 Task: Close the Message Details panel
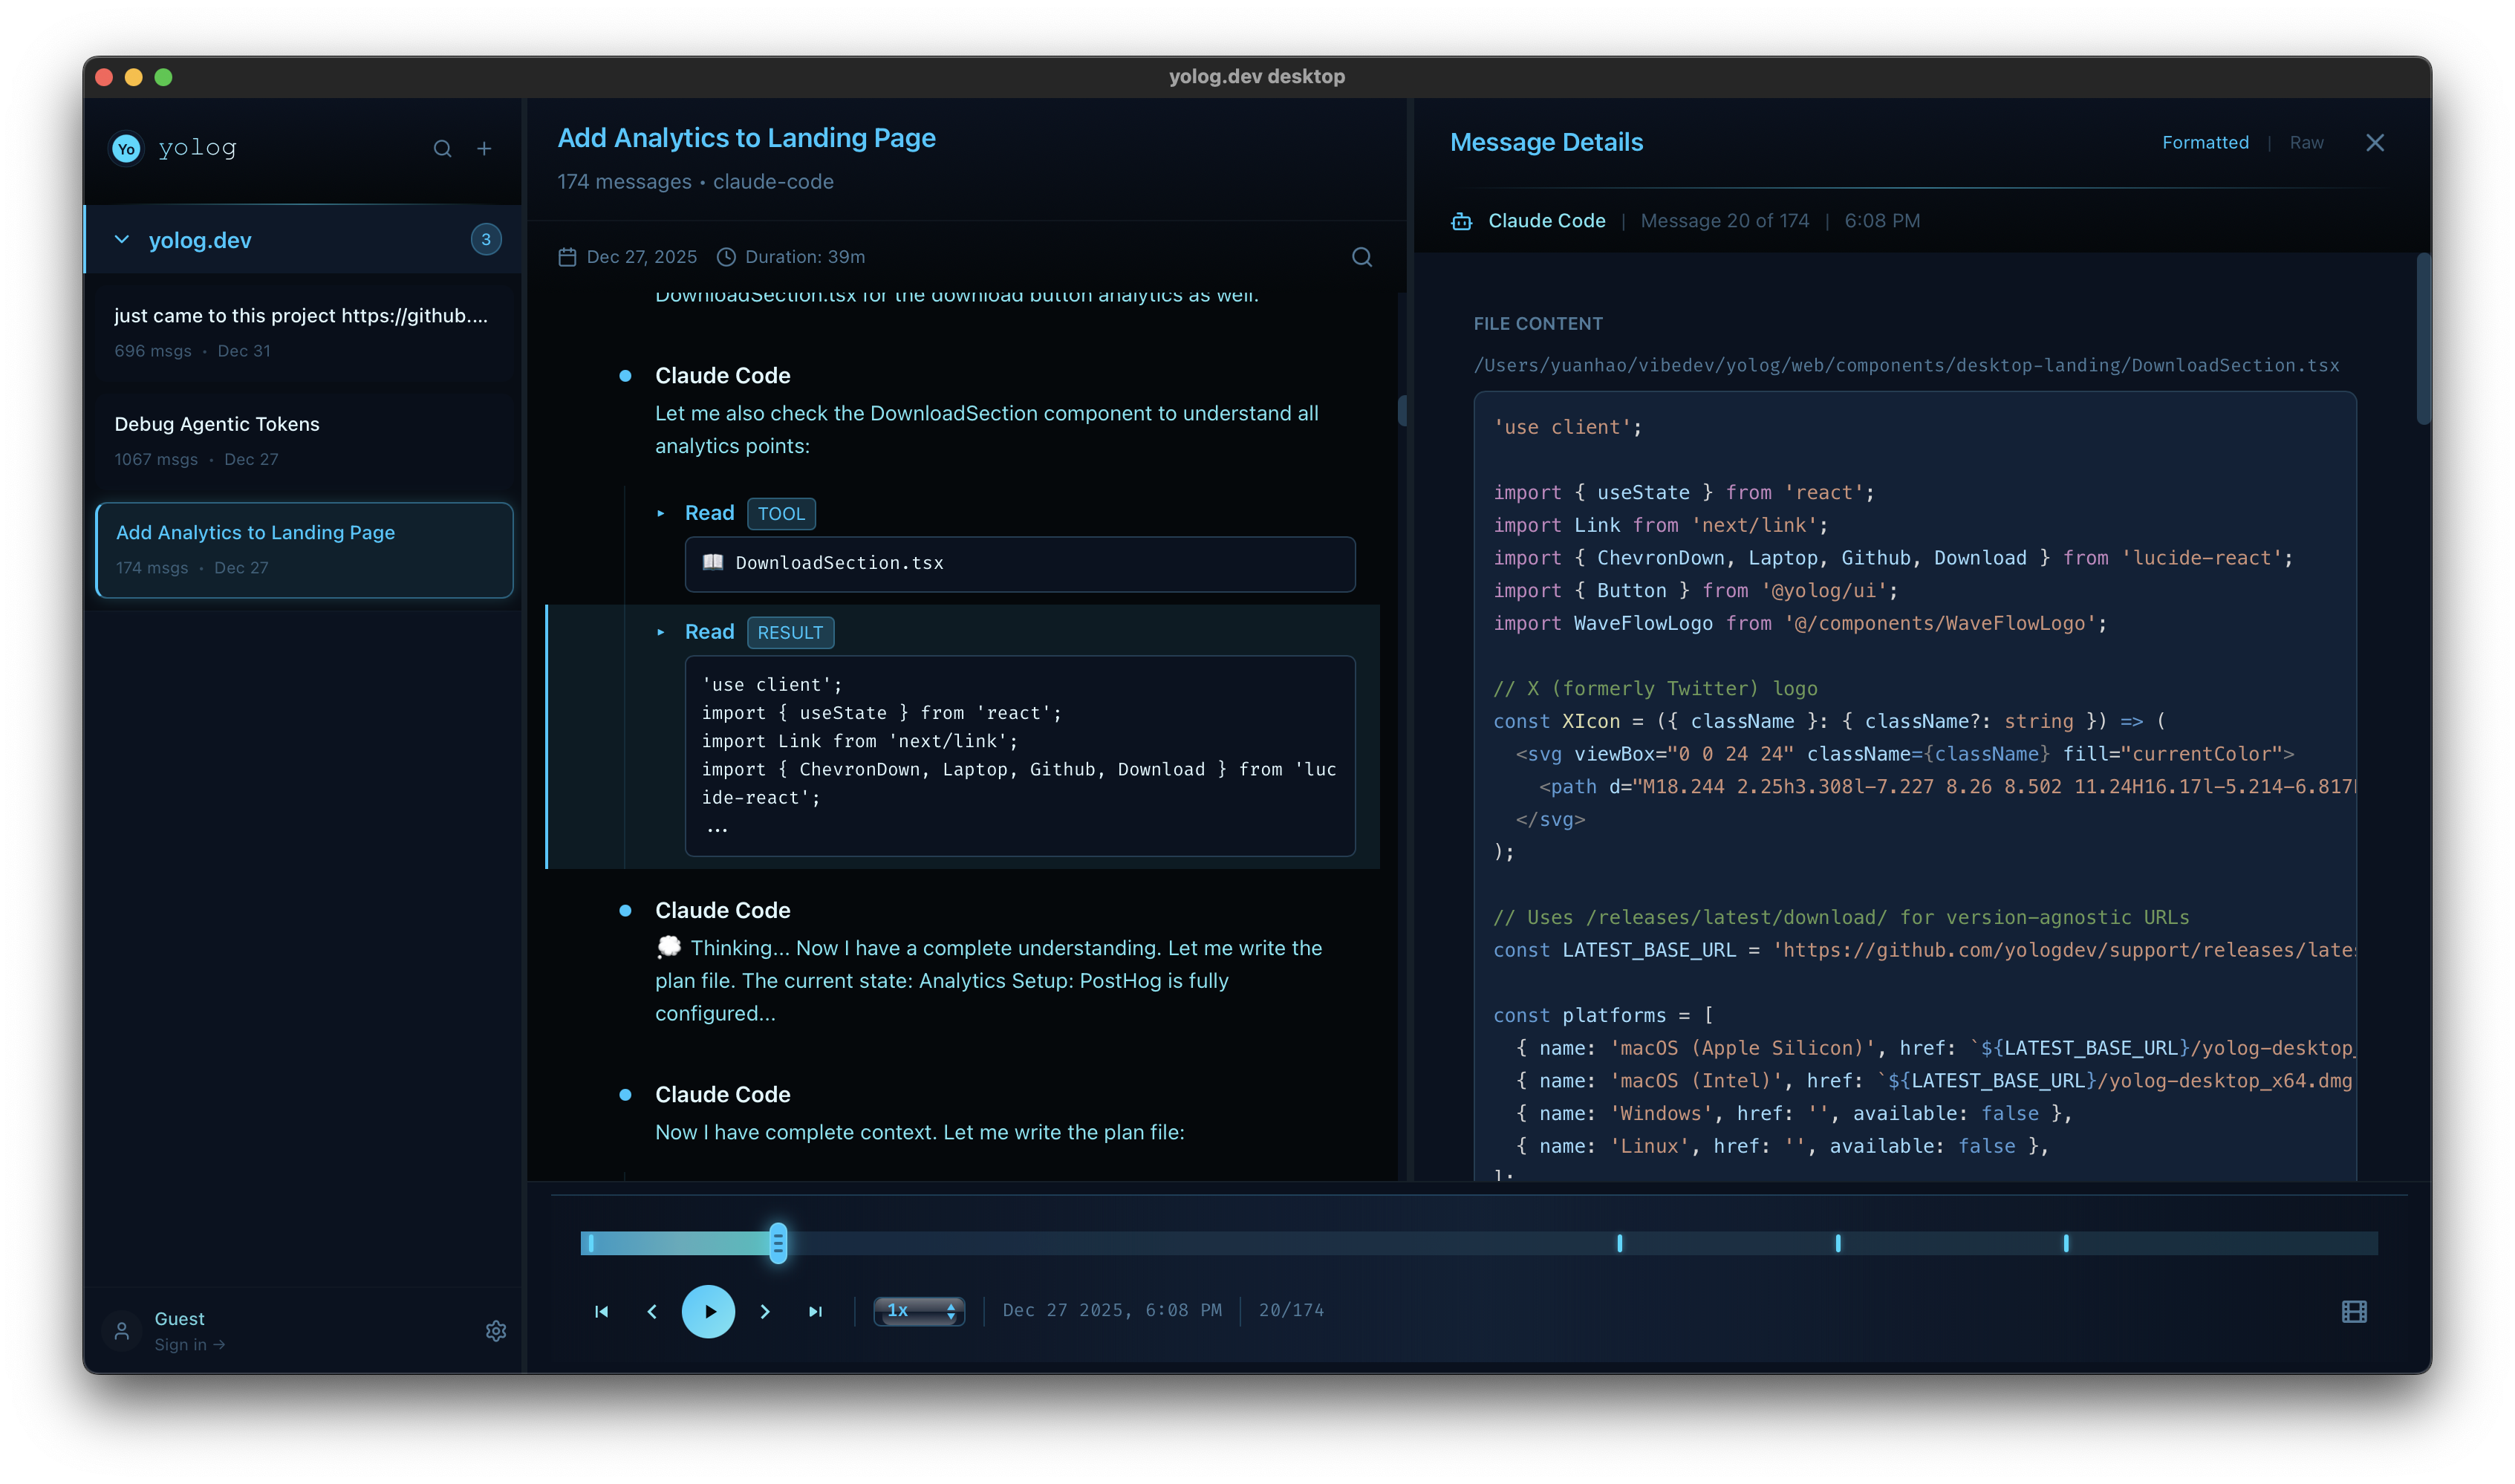[x=2376, y=142]
